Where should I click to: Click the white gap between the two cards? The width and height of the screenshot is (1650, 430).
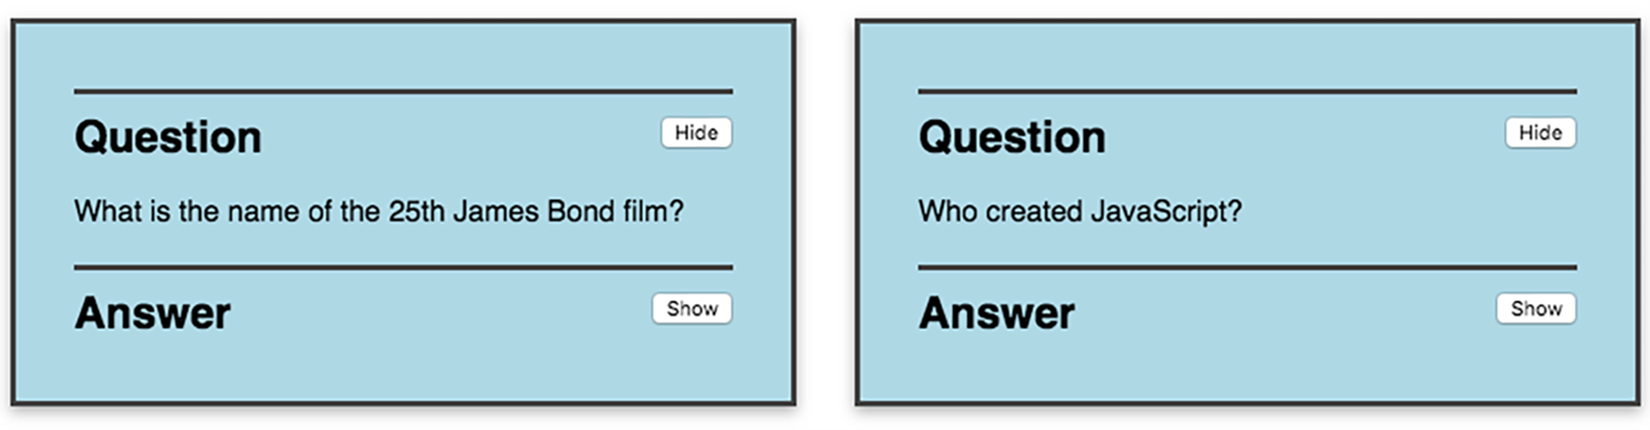(825, 212)
